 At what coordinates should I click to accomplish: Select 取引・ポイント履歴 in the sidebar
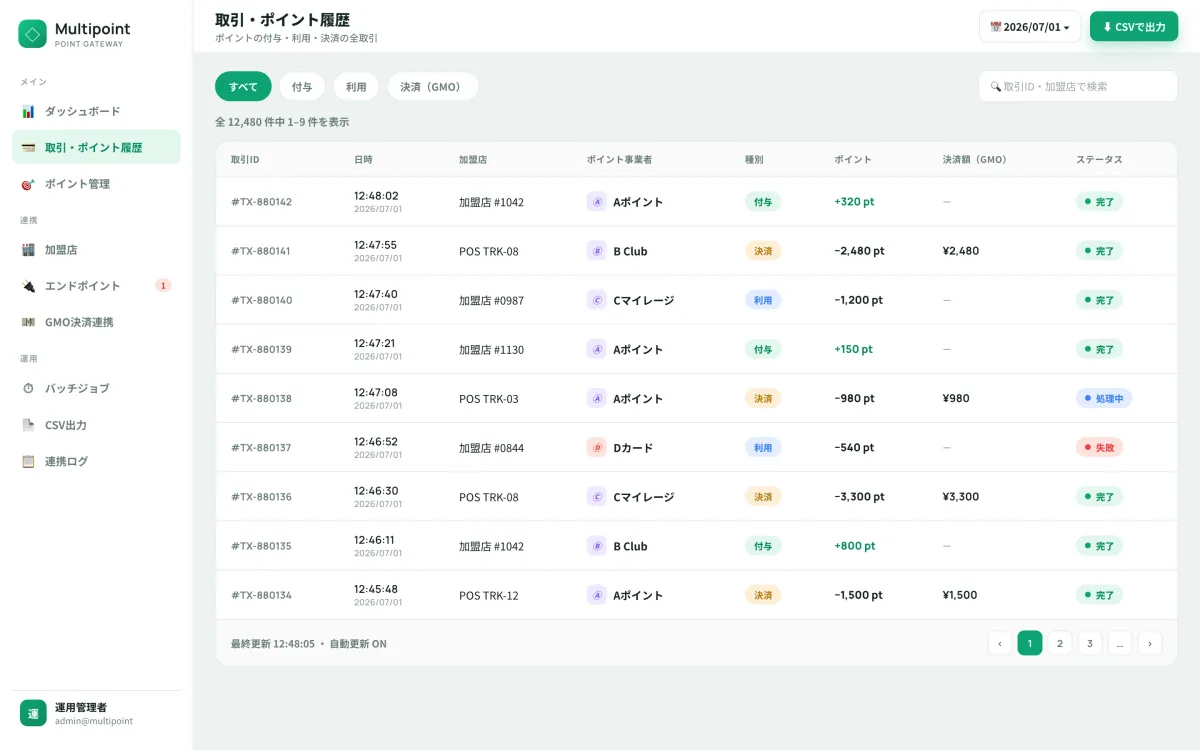[x=96, y=147]
